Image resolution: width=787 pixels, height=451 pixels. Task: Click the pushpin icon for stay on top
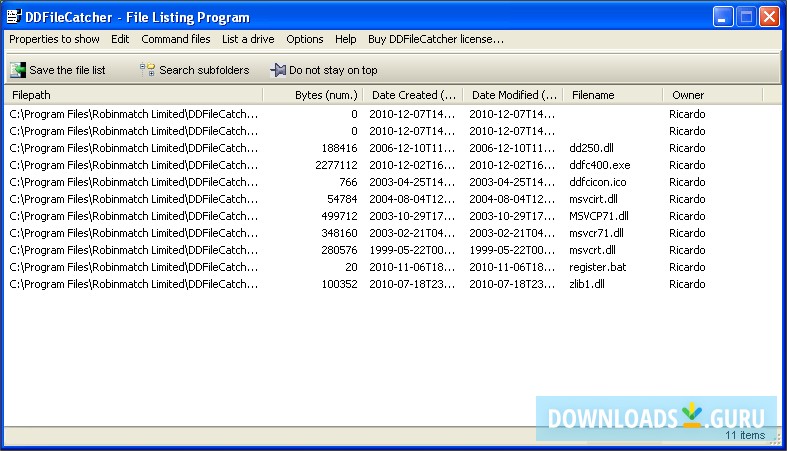pos(278,70)
